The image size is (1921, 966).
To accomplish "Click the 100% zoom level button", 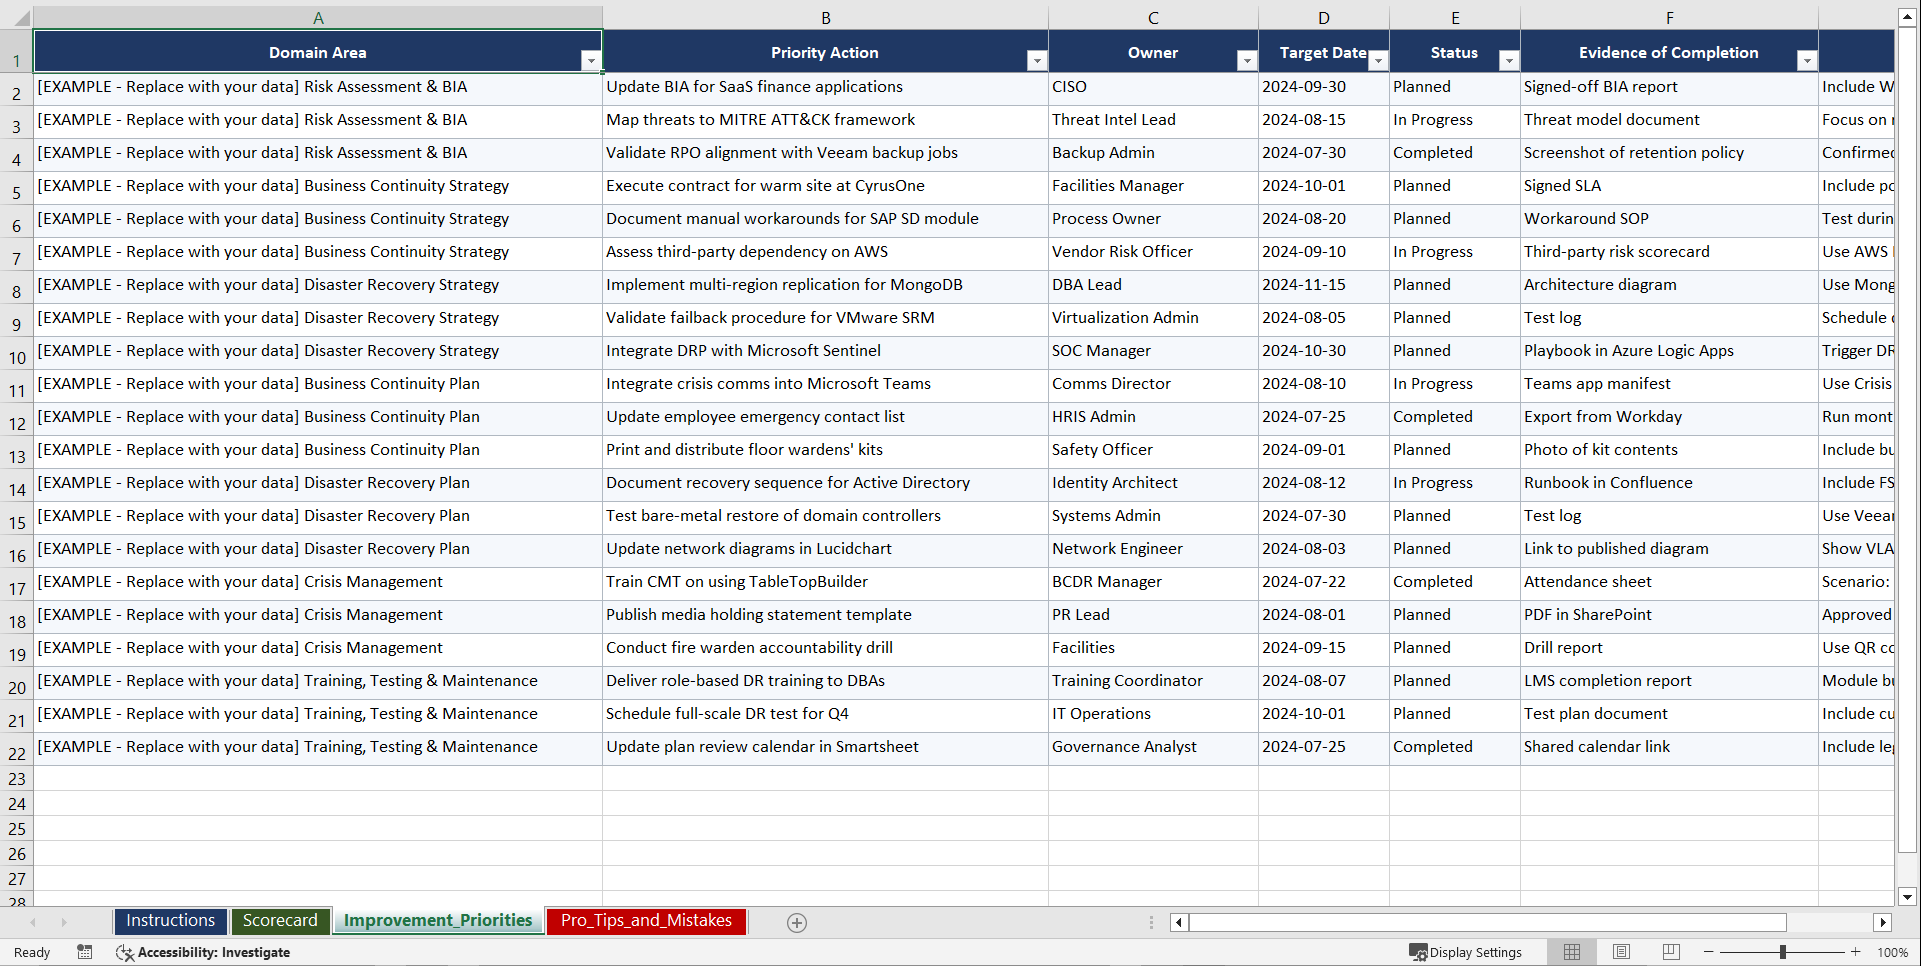I will coord(1893,952).
